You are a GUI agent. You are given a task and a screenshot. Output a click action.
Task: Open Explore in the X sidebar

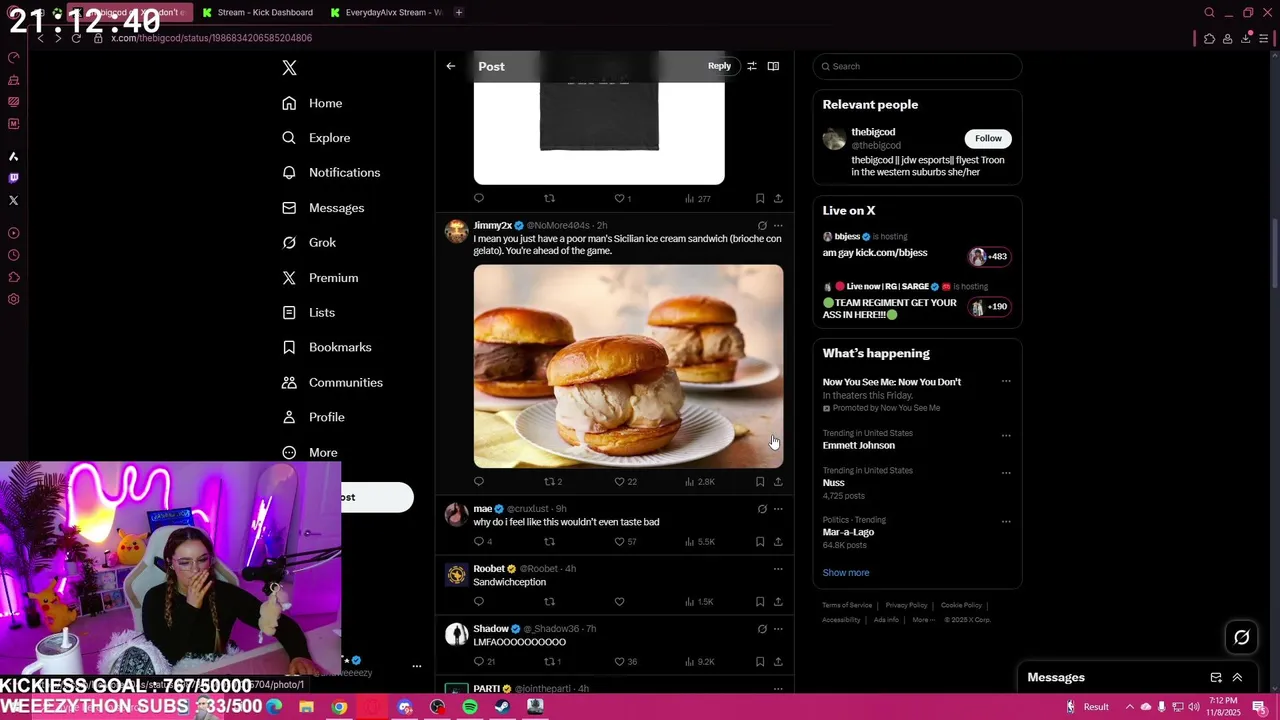pos(317,138)
